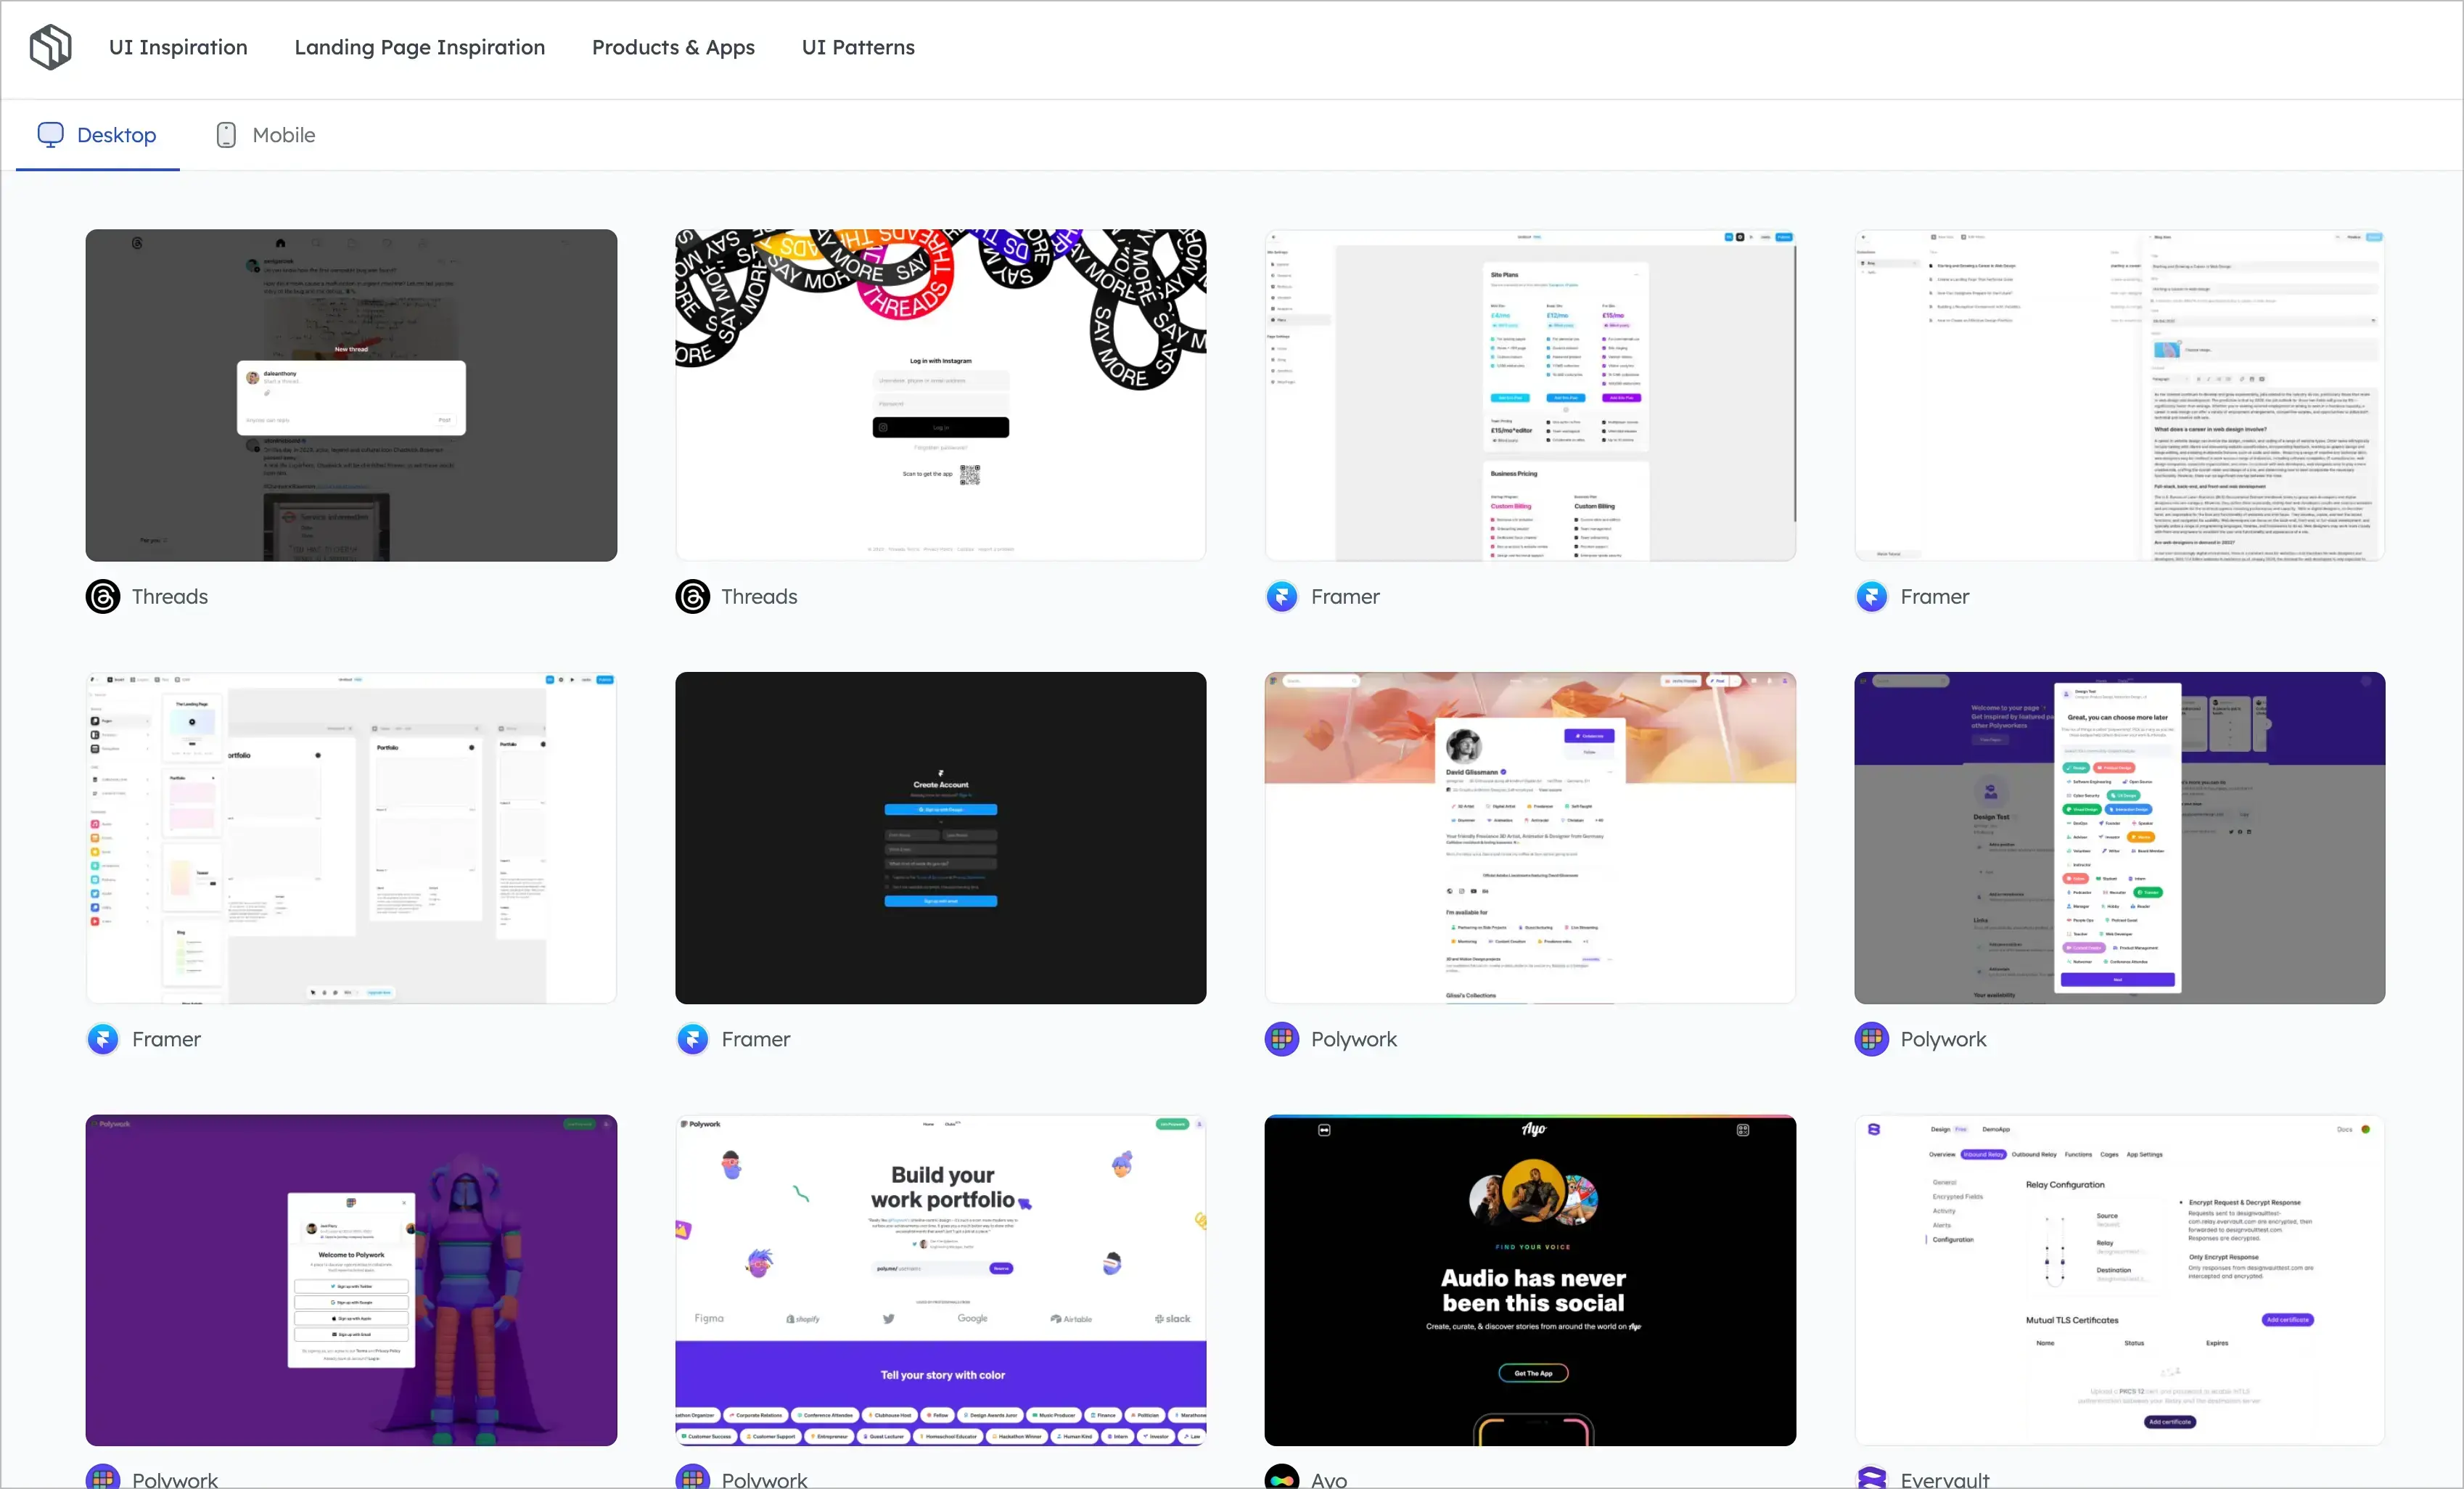Open the Framer dark Create Account screenshot
The width and height of the screenshot is (2464, 1489).
[940, 838]
